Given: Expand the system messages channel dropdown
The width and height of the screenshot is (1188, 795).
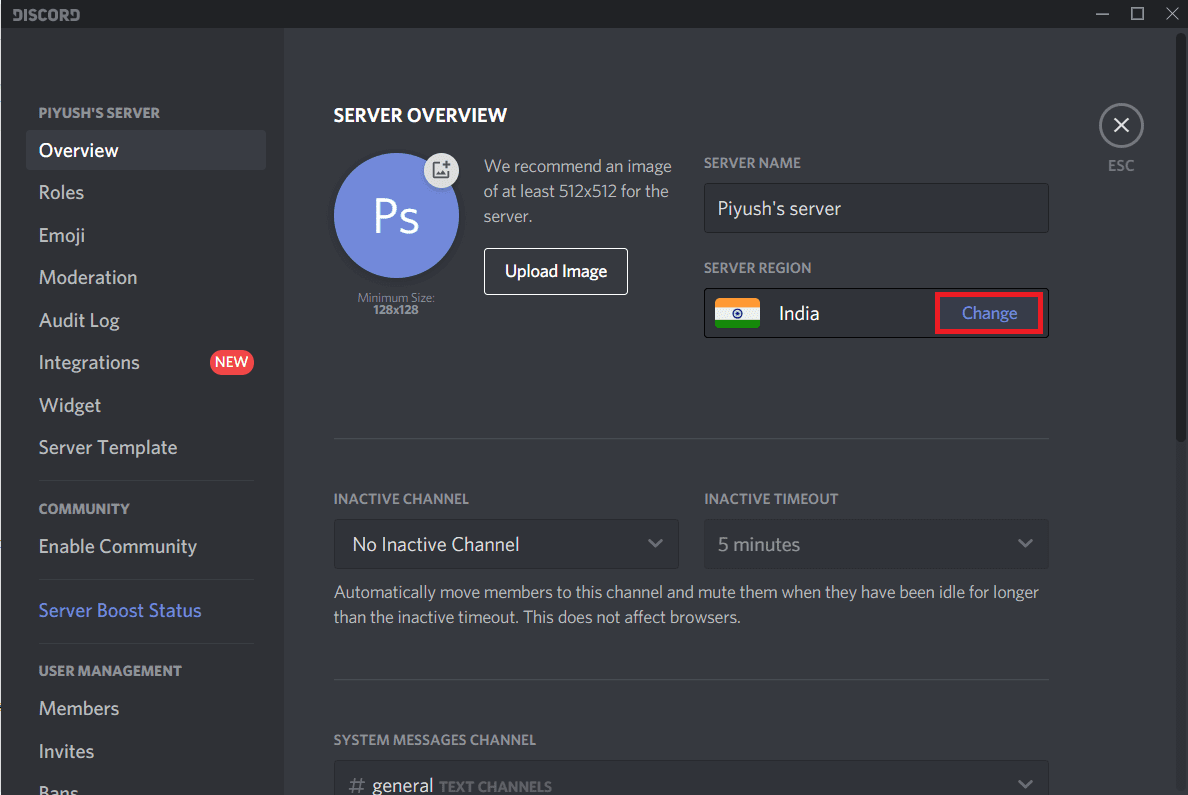Looking at the screenshot, I should click(1024, 783).
